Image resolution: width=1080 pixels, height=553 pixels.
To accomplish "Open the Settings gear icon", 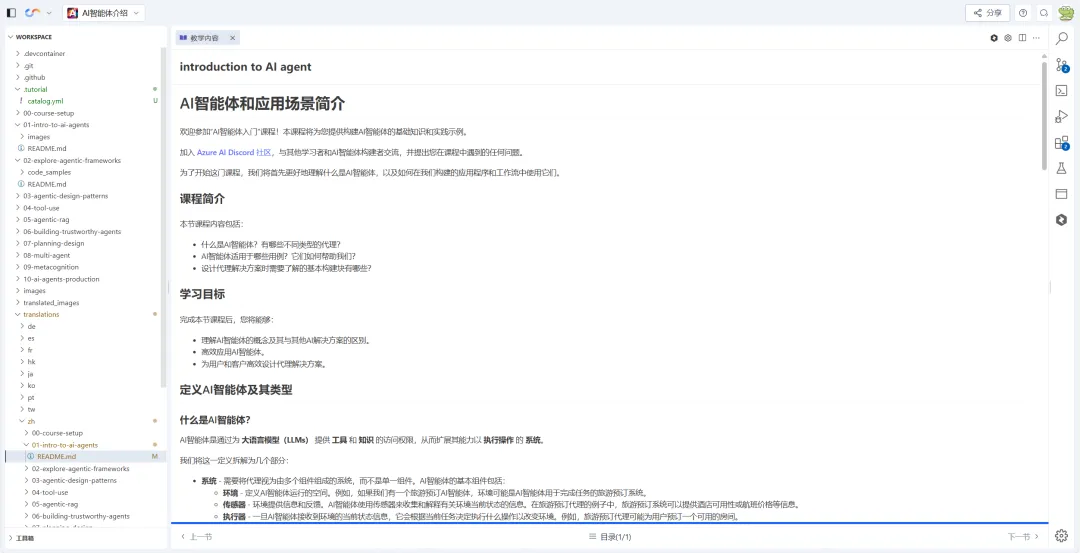I will tap(1061, 535).
